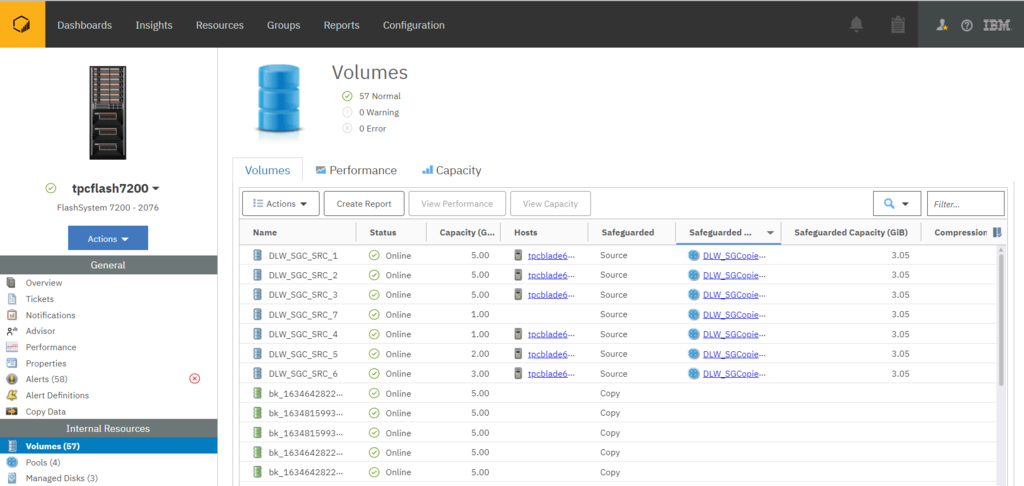Open Alert Definitions in sidebar

click(x=57, y=395)
